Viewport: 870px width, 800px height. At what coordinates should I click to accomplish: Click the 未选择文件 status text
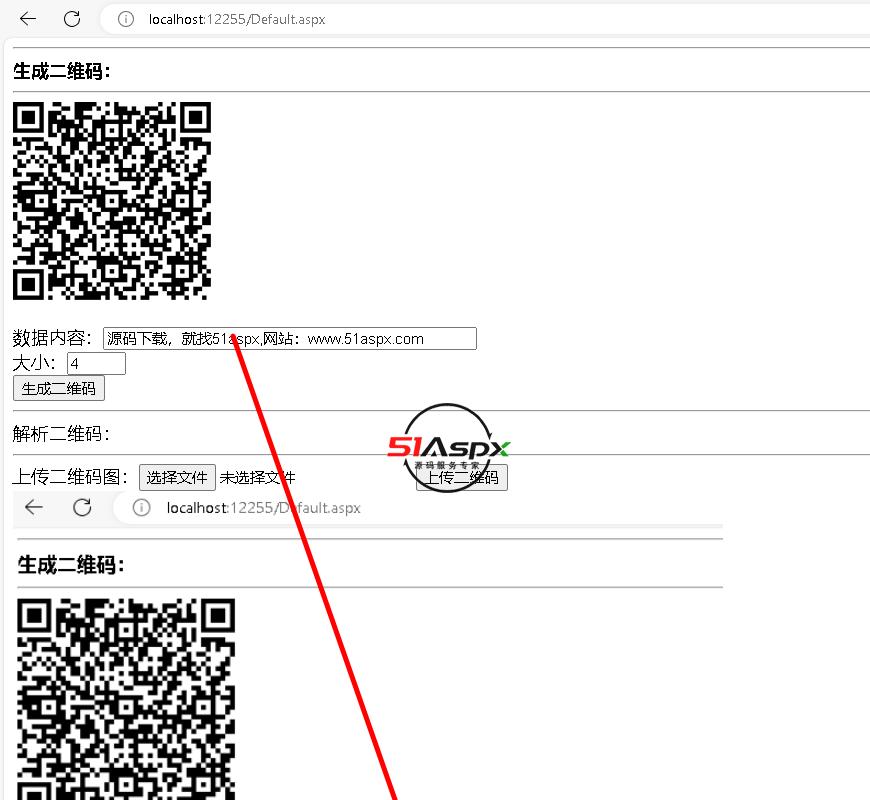[257, 477]
